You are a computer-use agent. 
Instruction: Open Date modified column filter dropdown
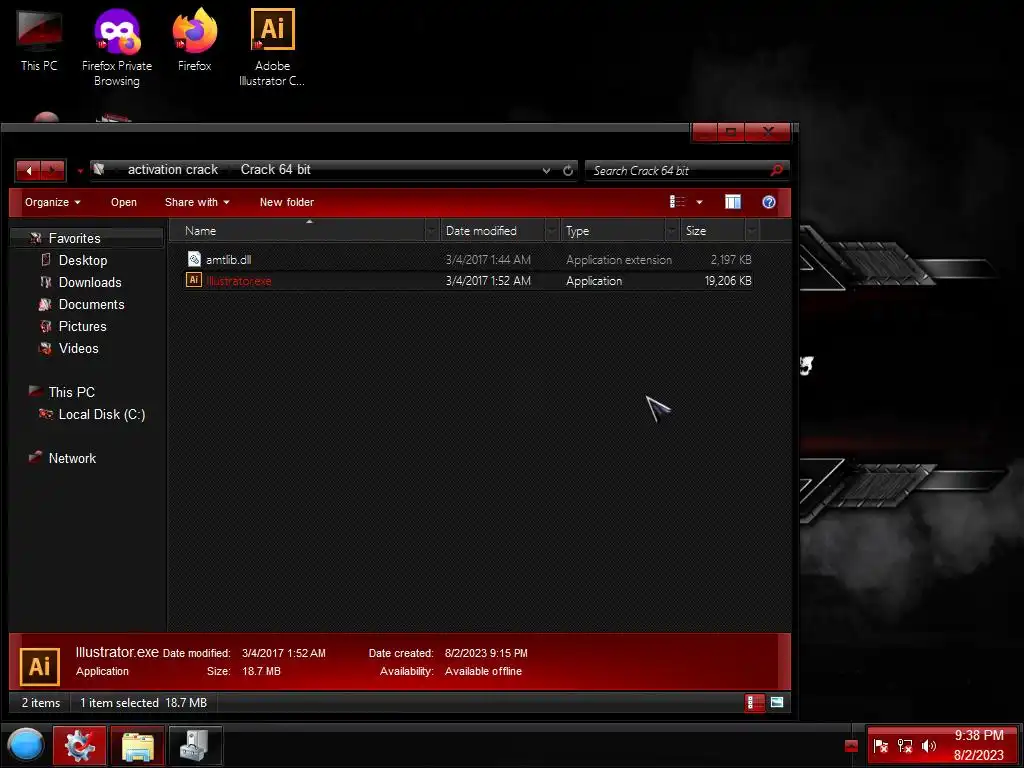pyautogui.click(x=552, y=231)
